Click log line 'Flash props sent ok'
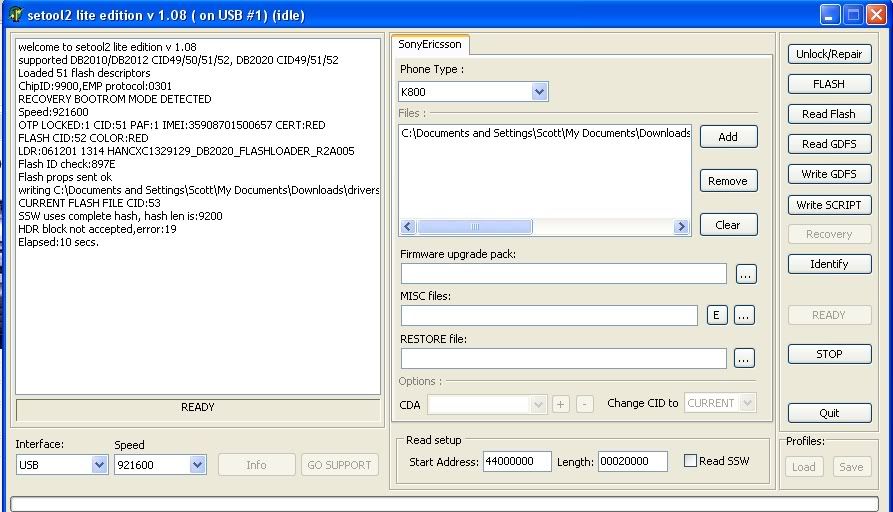The image size is (893, 512). pyautogui.click(x=65, y=177)
